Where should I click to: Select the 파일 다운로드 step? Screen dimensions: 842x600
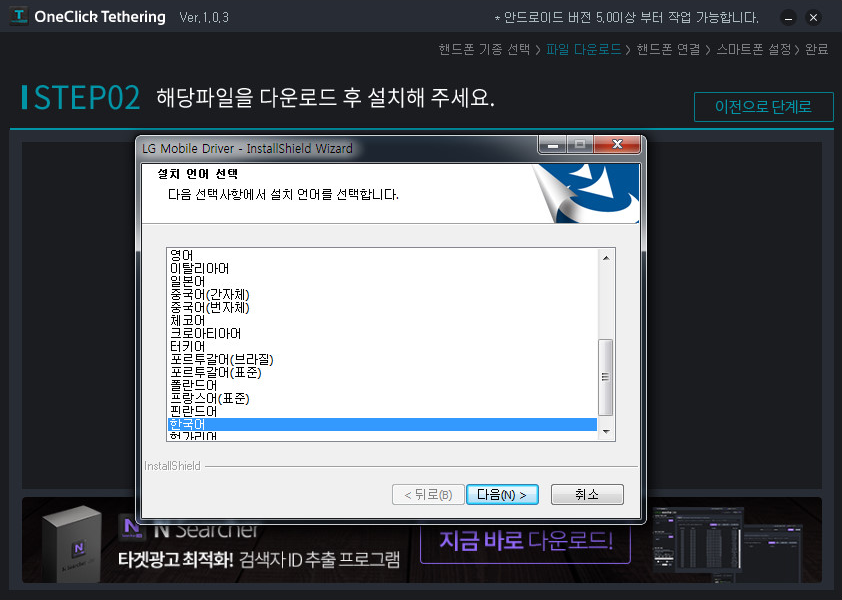coord(583,49)
